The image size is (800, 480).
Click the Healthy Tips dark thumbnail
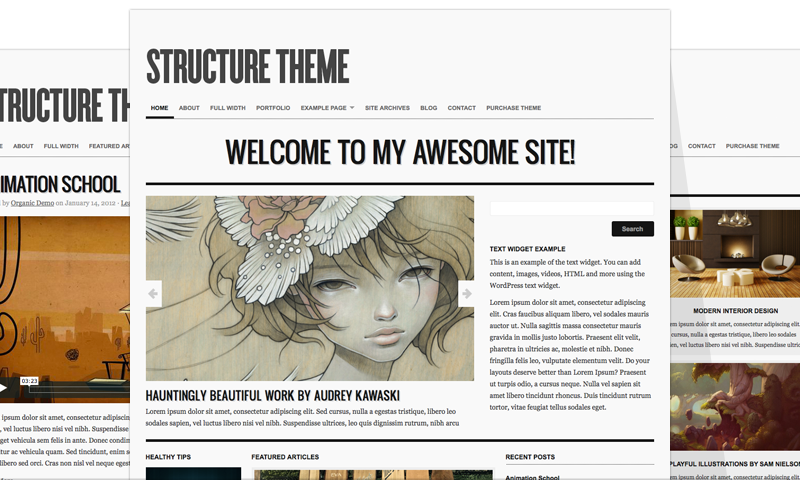pos(193,473)
